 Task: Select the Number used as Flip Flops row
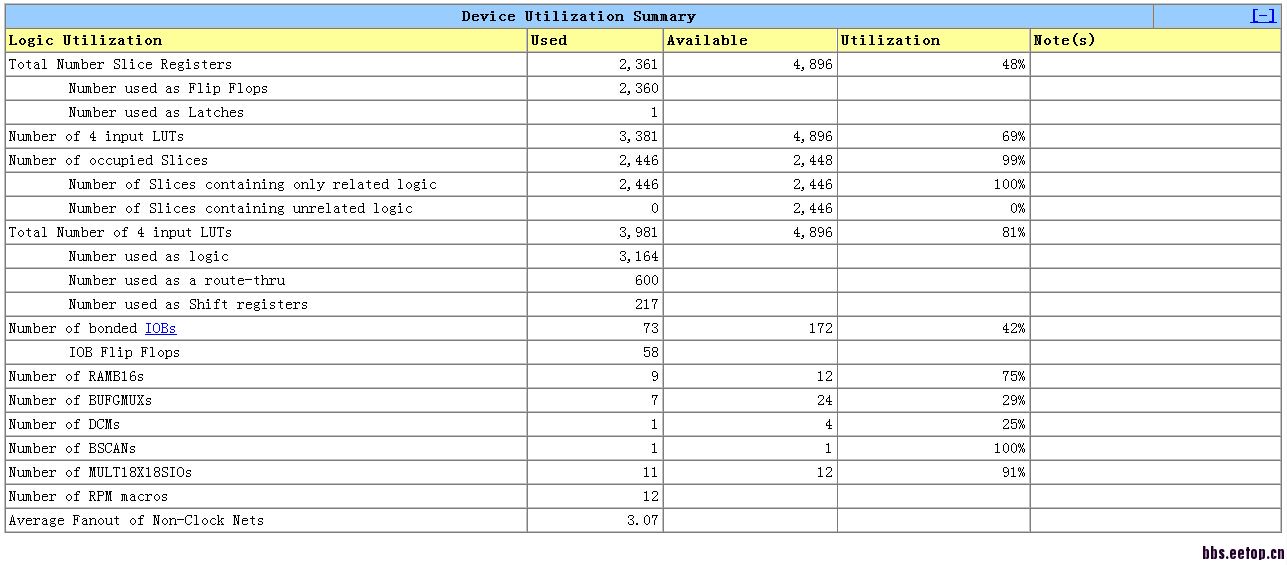click(643, 88)
